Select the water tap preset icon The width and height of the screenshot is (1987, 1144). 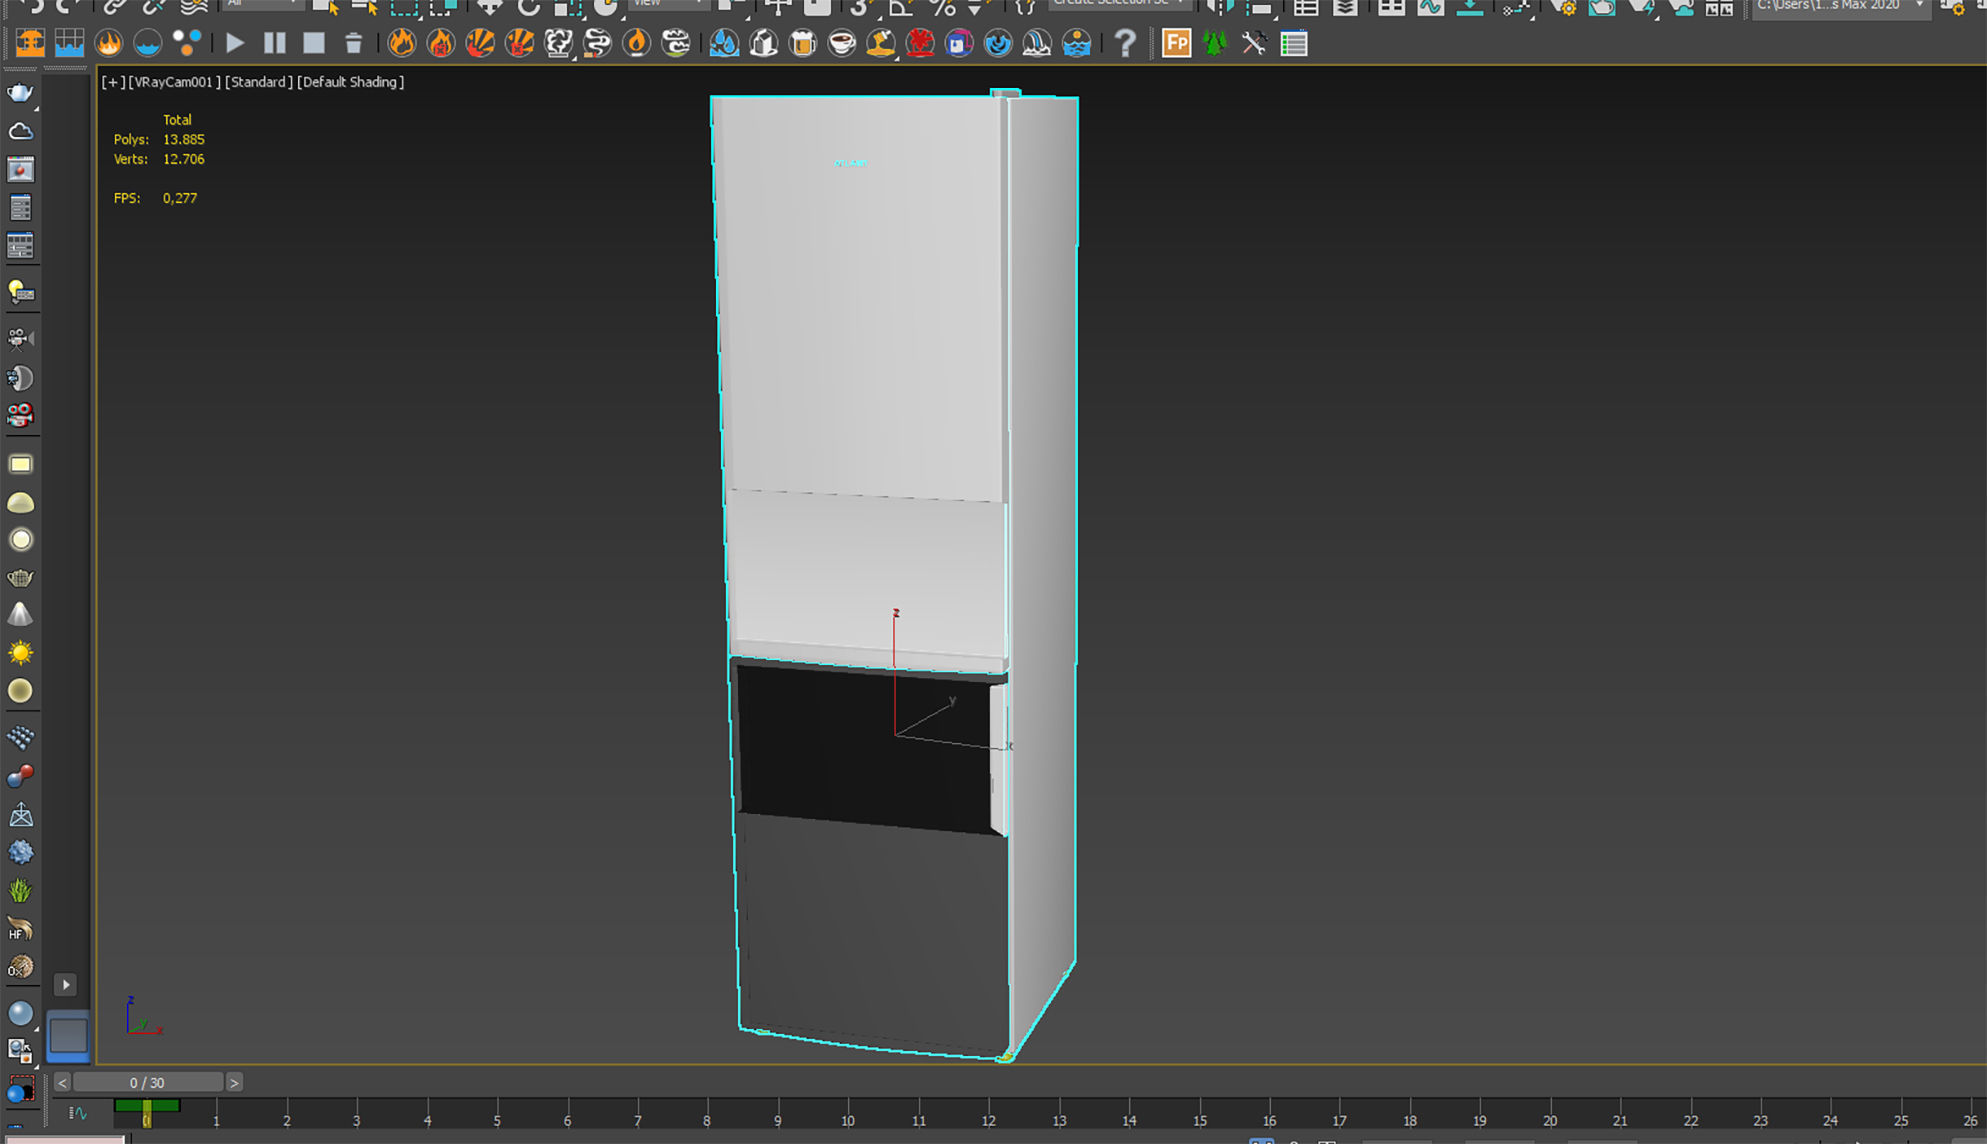tap(724, 43)
